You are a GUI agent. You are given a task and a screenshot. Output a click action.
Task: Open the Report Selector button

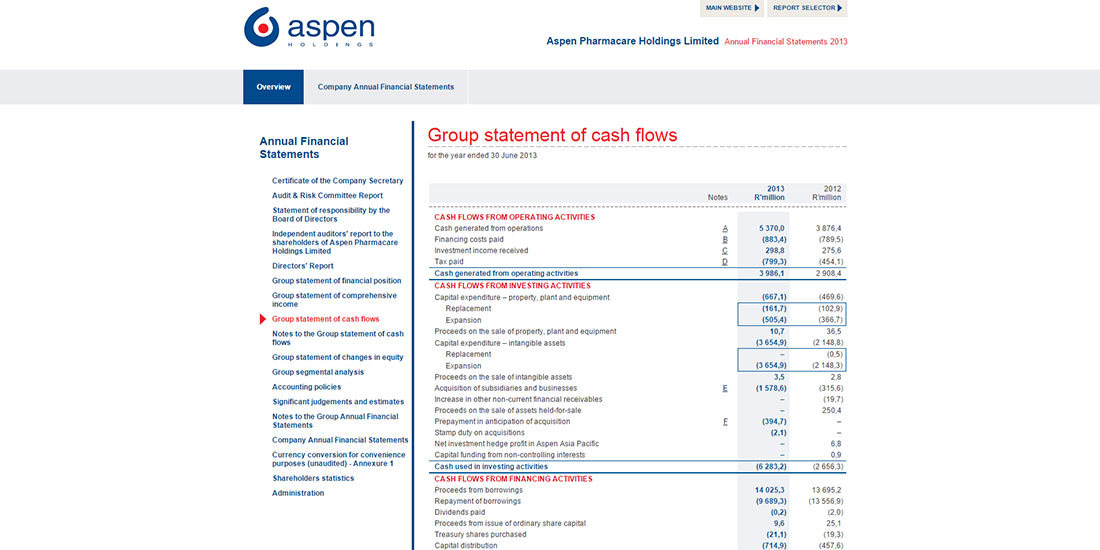pos(807,8)
